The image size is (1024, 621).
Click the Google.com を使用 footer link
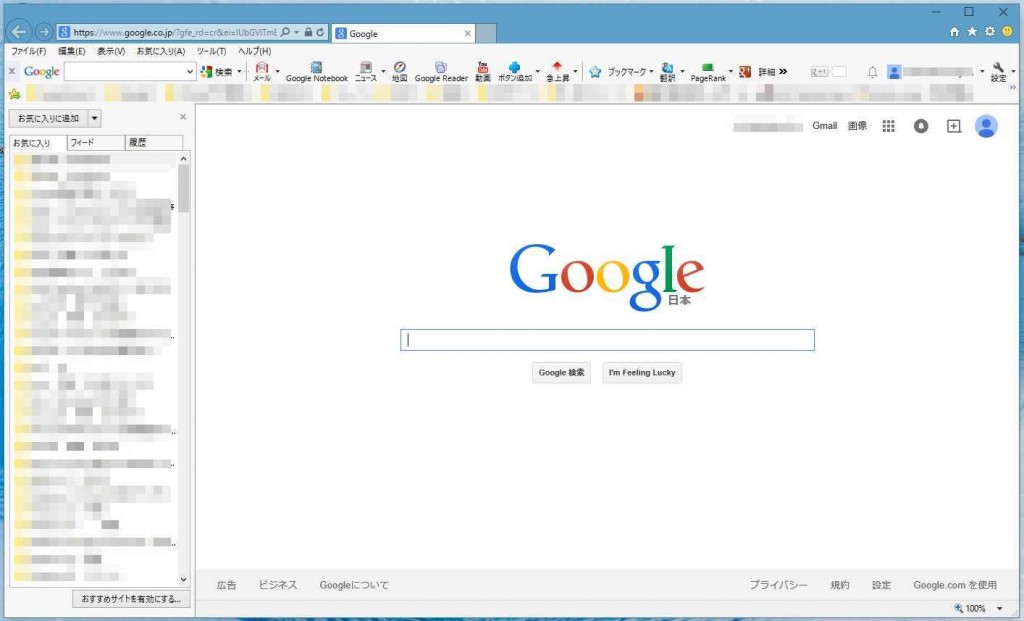tap(955, 585)
